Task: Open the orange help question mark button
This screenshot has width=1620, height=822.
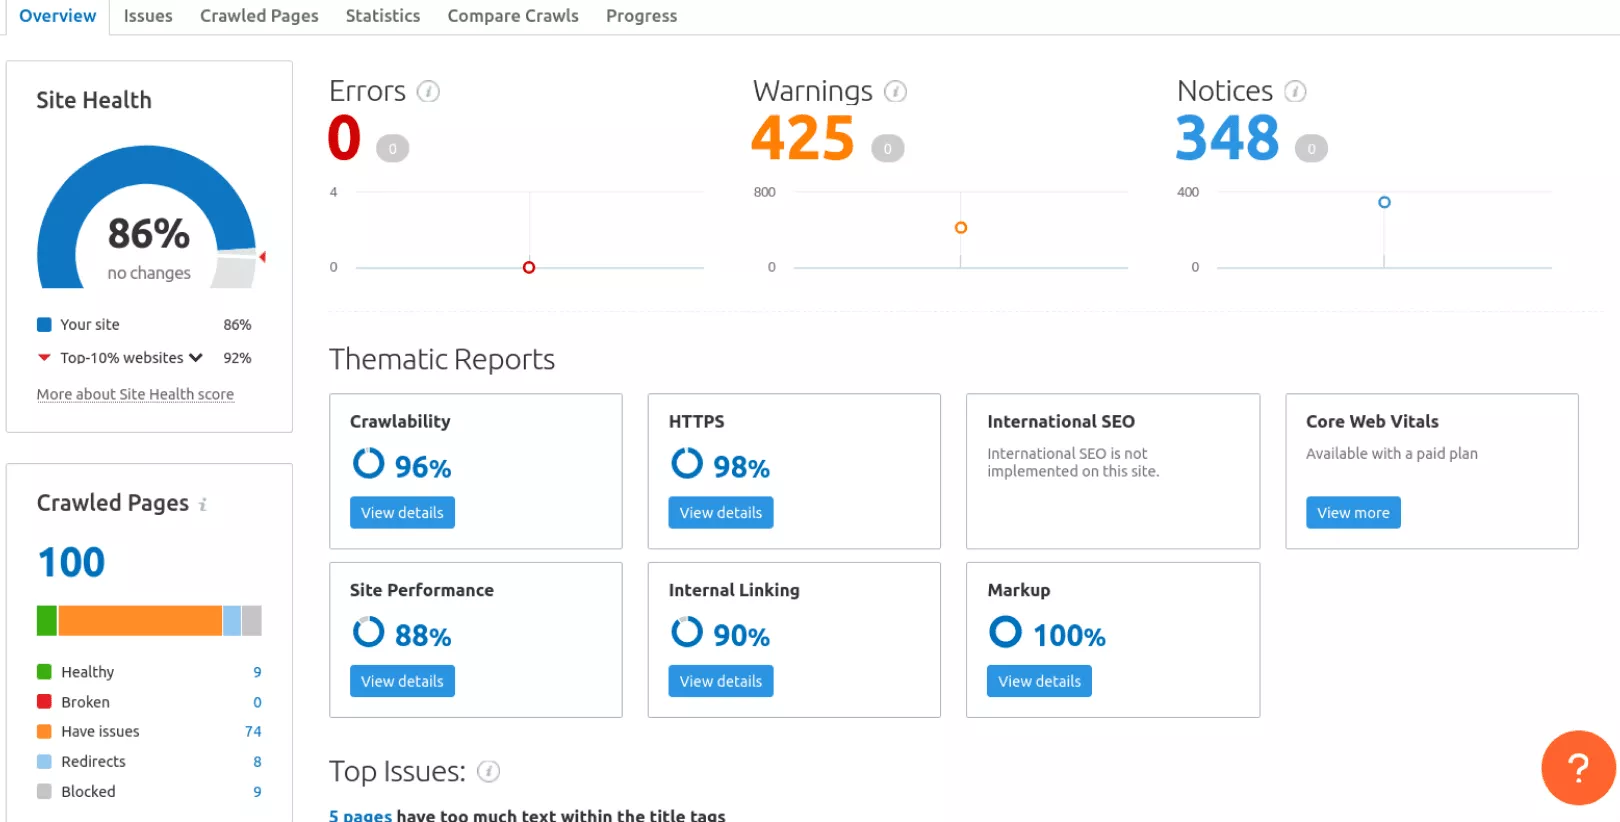Action: (1578, 768)
